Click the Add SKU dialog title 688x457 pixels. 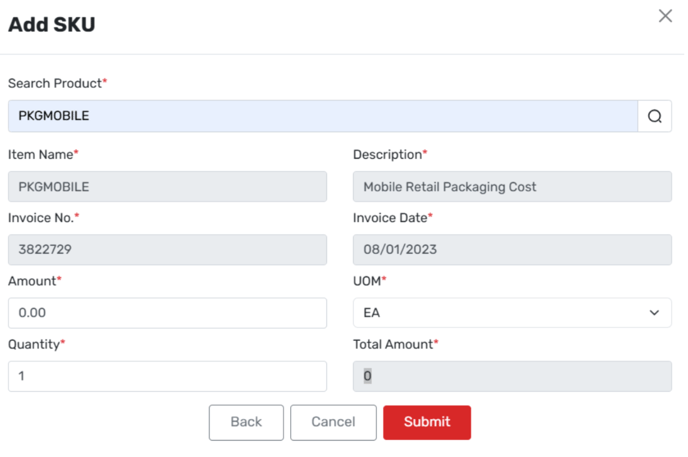[x=52, y=25]
